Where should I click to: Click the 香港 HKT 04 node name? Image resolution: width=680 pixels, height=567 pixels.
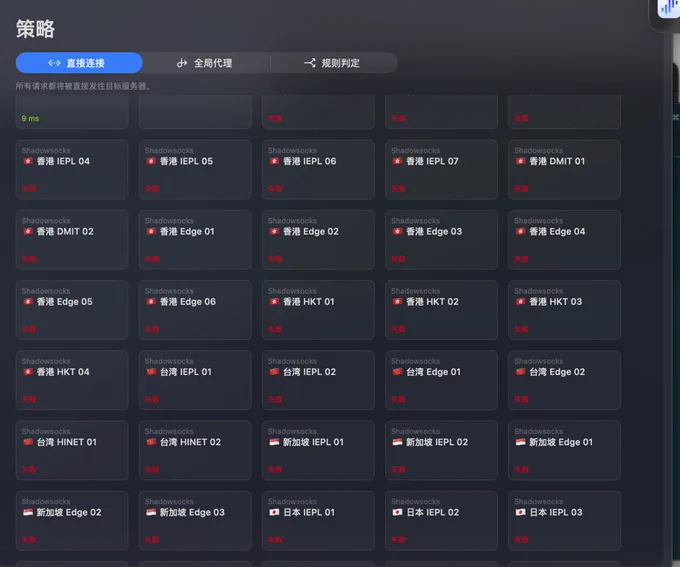coord(63,372)
